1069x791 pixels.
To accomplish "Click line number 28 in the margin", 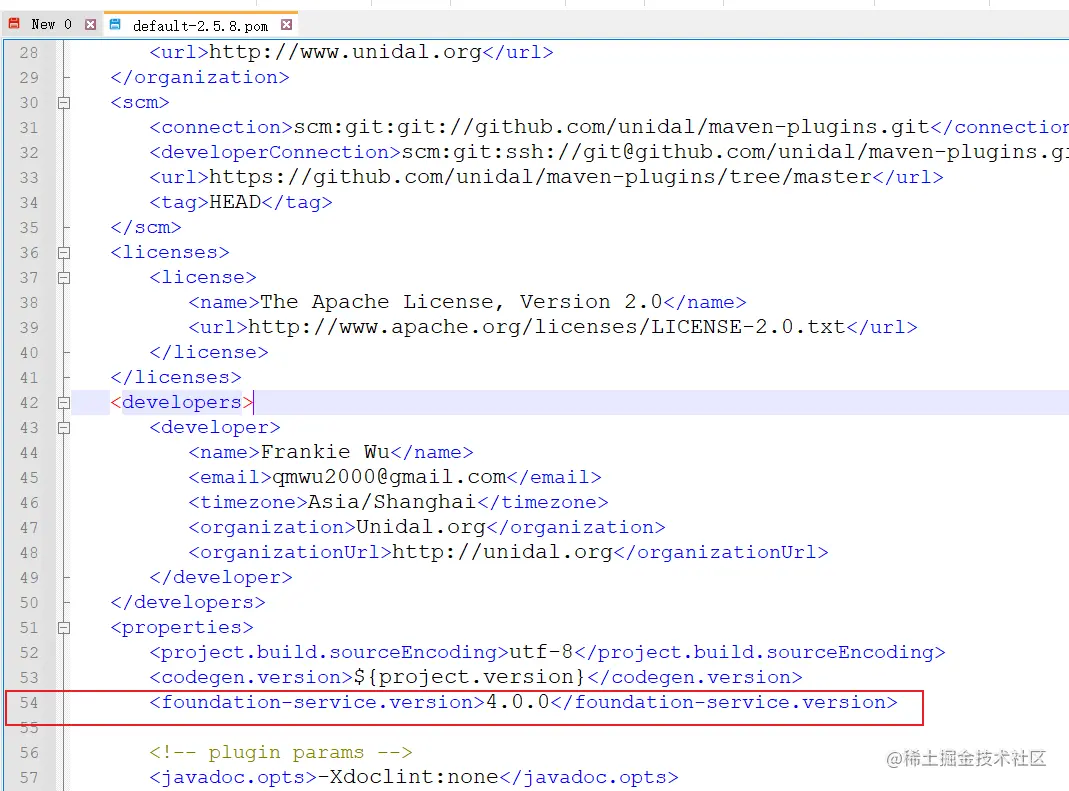I will tap(29, 53).
